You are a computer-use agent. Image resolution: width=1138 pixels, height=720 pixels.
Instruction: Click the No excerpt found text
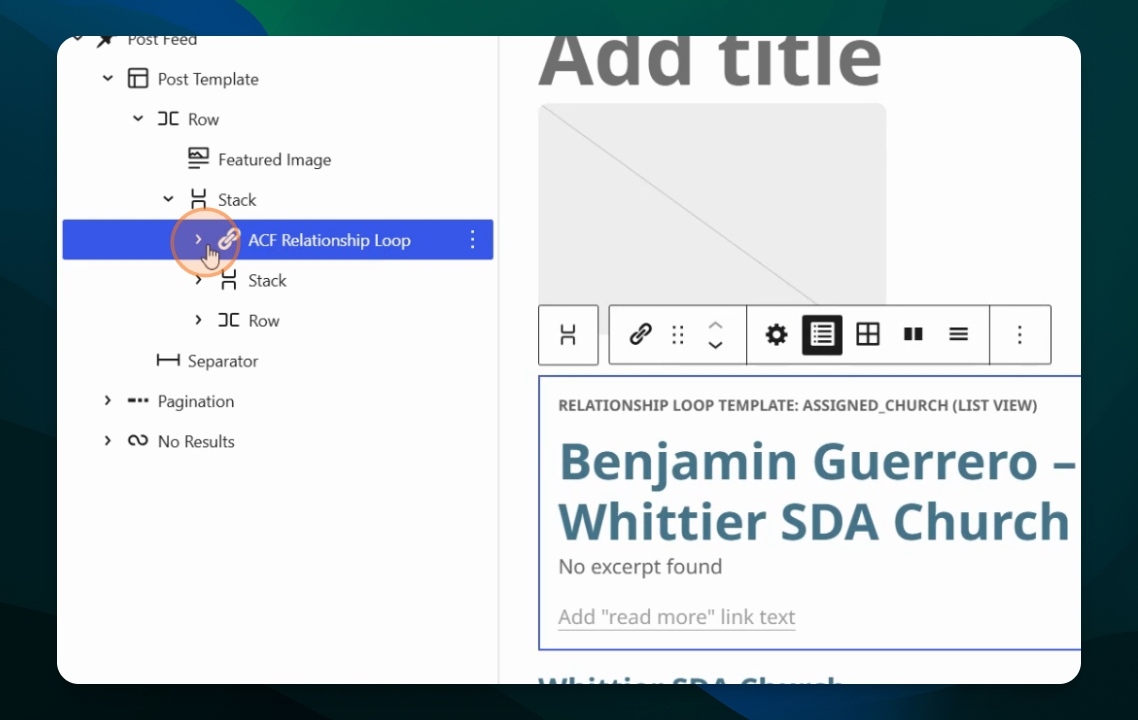(x=640, y=567)
